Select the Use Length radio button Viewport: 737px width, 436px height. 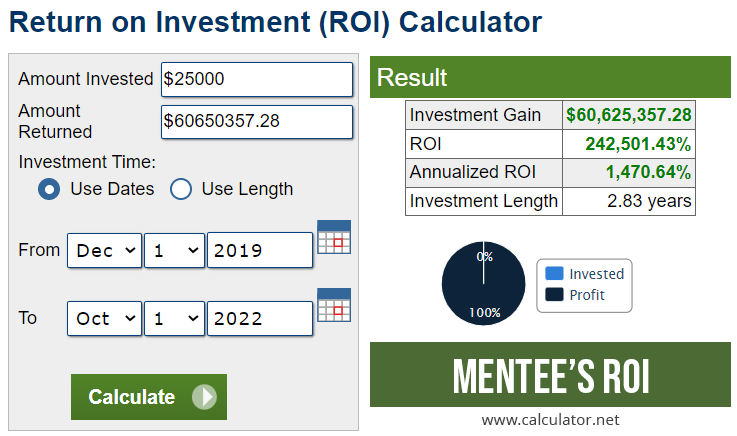coord(181,189)
